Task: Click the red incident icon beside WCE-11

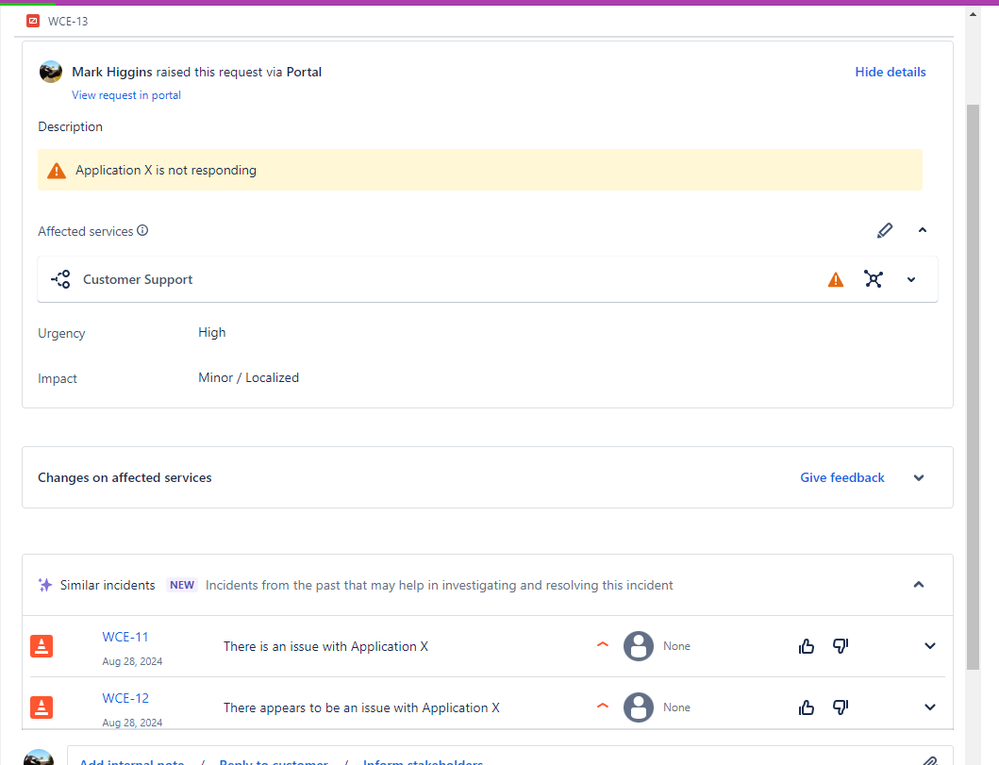Action: (41, 646)
